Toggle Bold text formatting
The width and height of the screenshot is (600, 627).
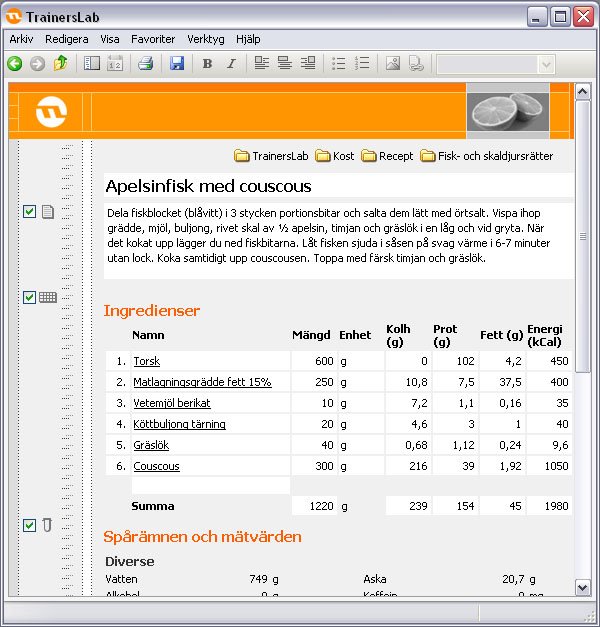207,64
